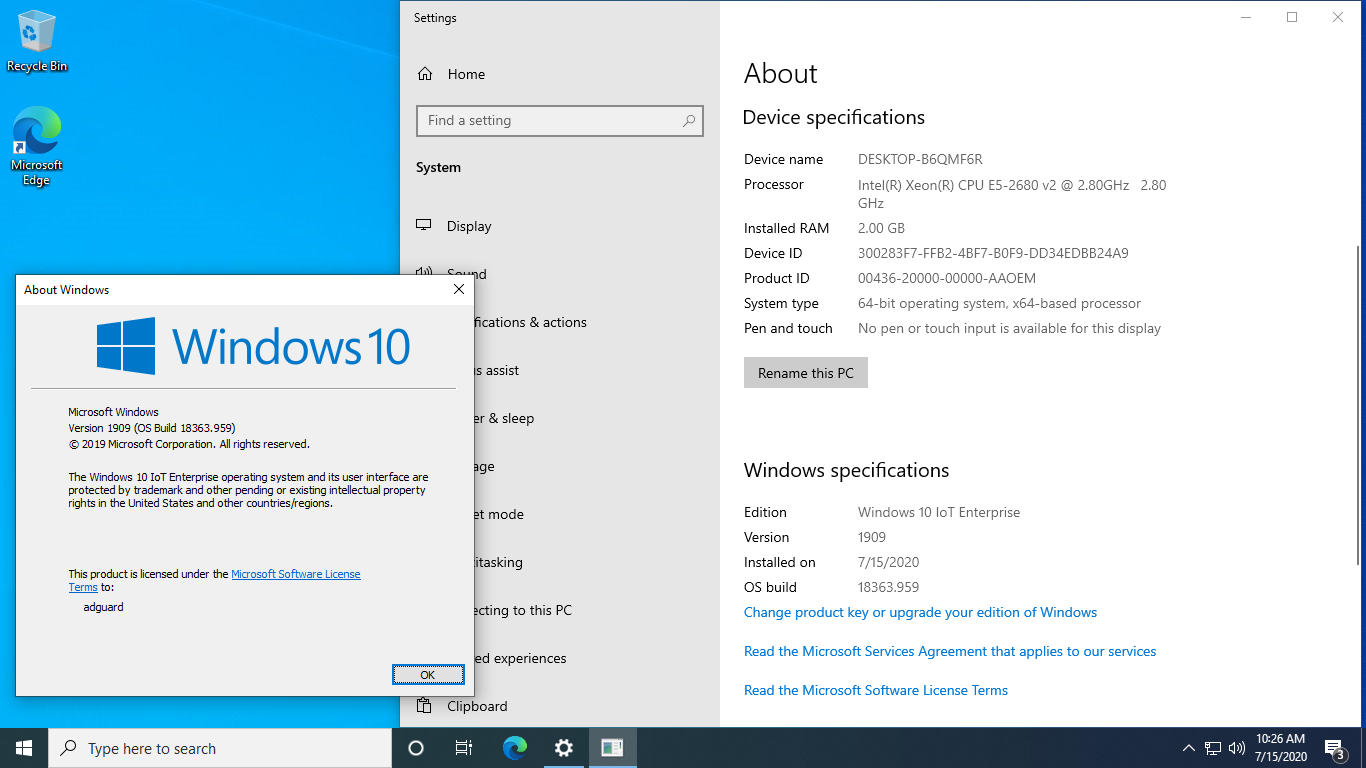Click the device name DESKTOP-B6QMF6R
Screen dimensions: 1366x768
pyautogui.click(x=920, y=159)
